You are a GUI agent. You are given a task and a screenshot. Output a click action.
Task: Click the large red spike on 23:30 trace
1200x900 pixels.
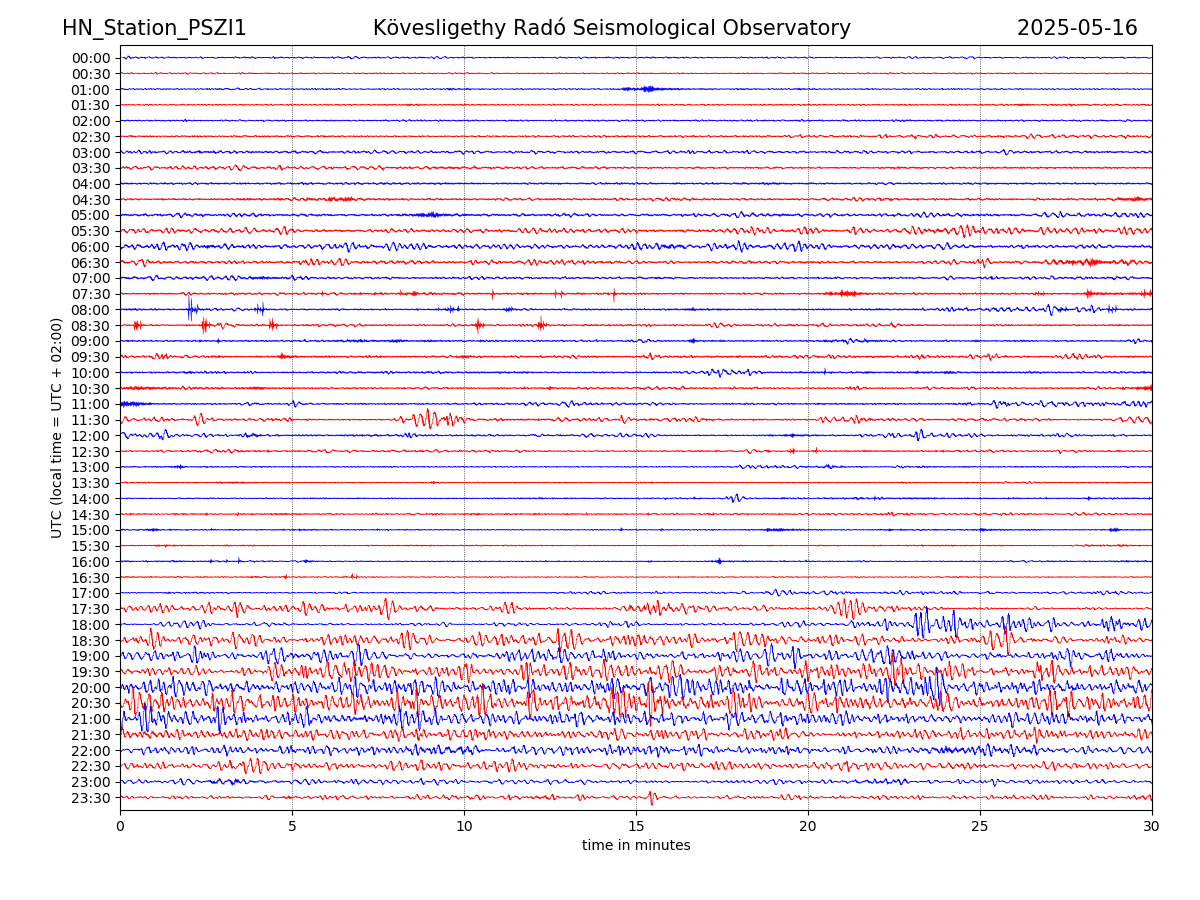point(651,798)
